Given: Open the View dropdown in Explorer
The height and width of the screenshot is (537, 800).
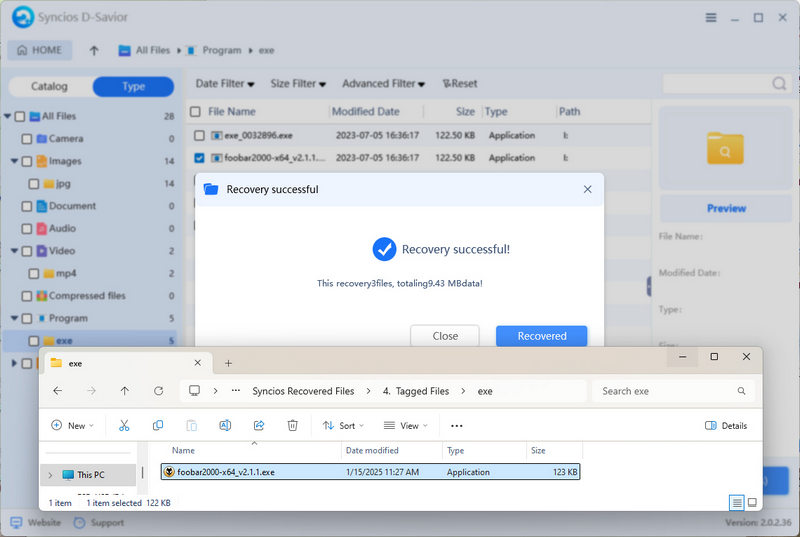Looking at the screenshot, I should 406,425.
